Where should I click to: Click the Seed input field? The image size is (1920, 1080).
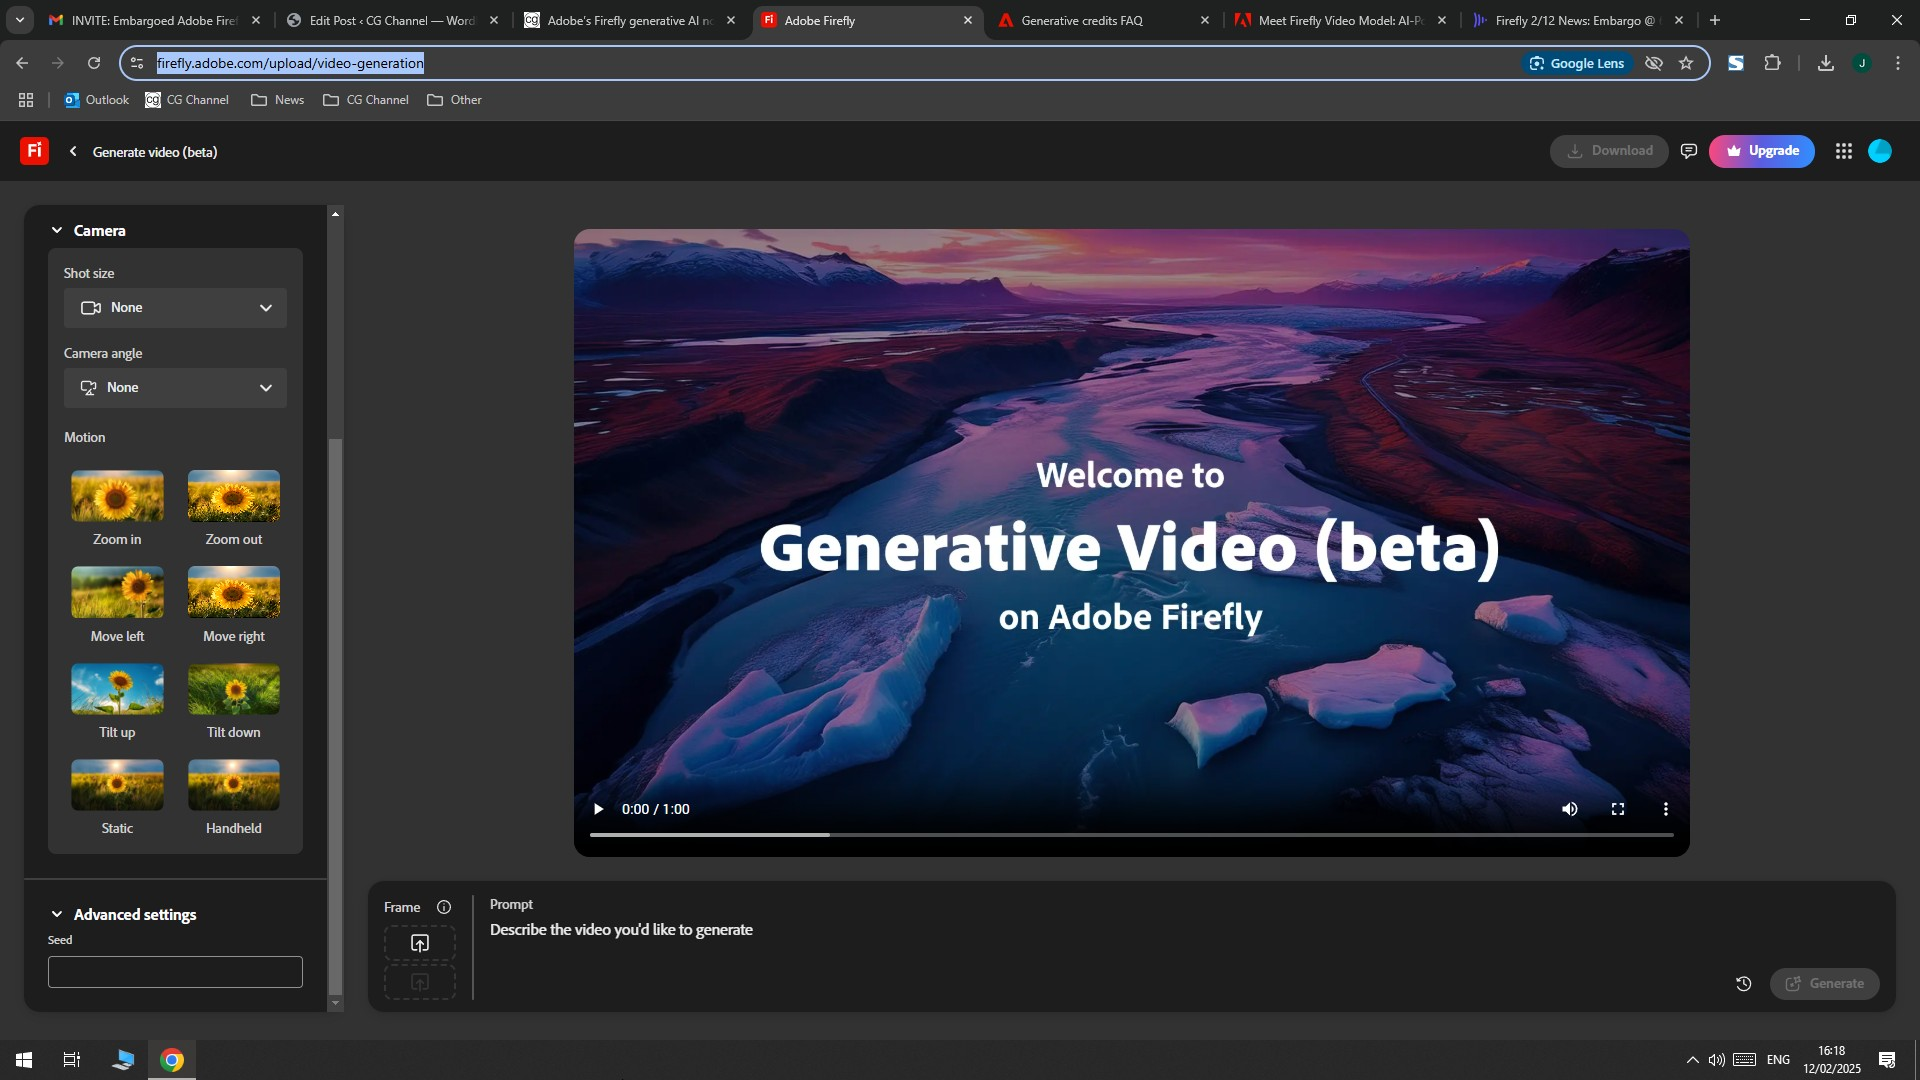coord(175,972)
